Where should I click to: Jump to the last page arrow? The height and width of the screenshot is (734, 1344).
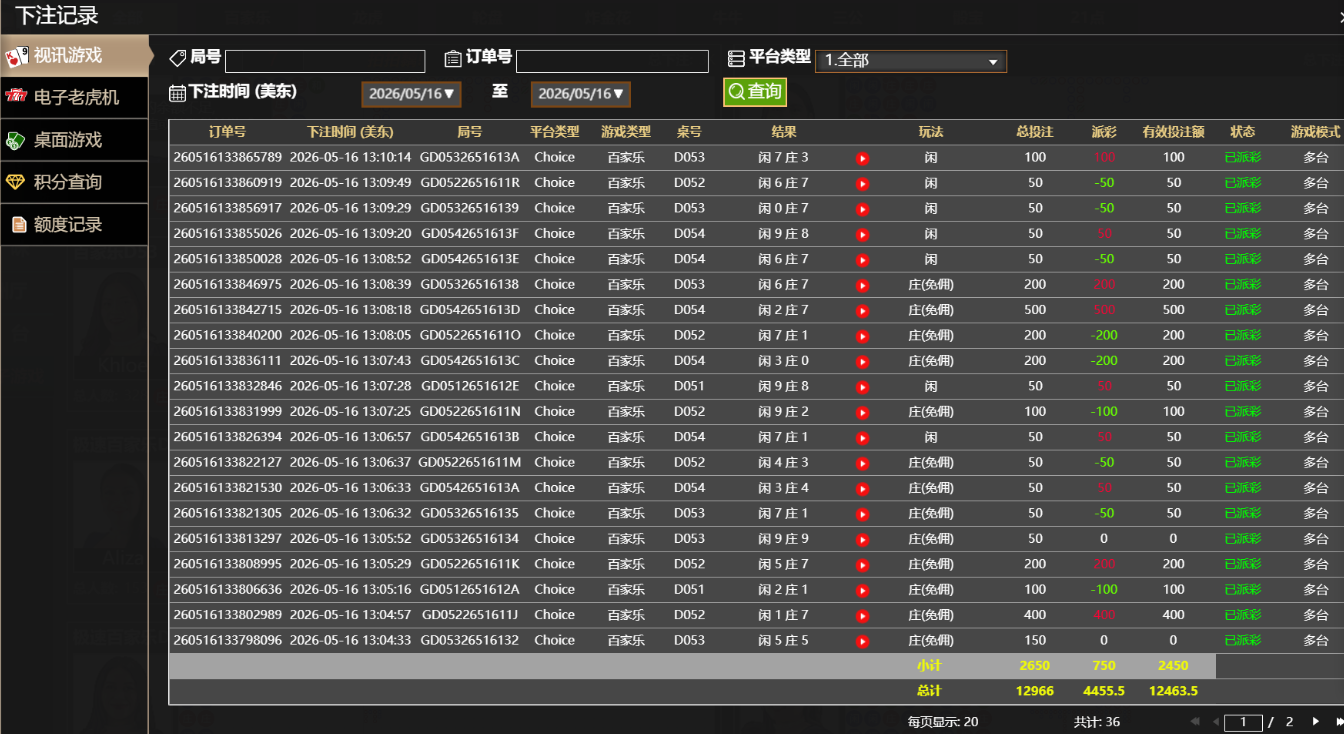1339,721
